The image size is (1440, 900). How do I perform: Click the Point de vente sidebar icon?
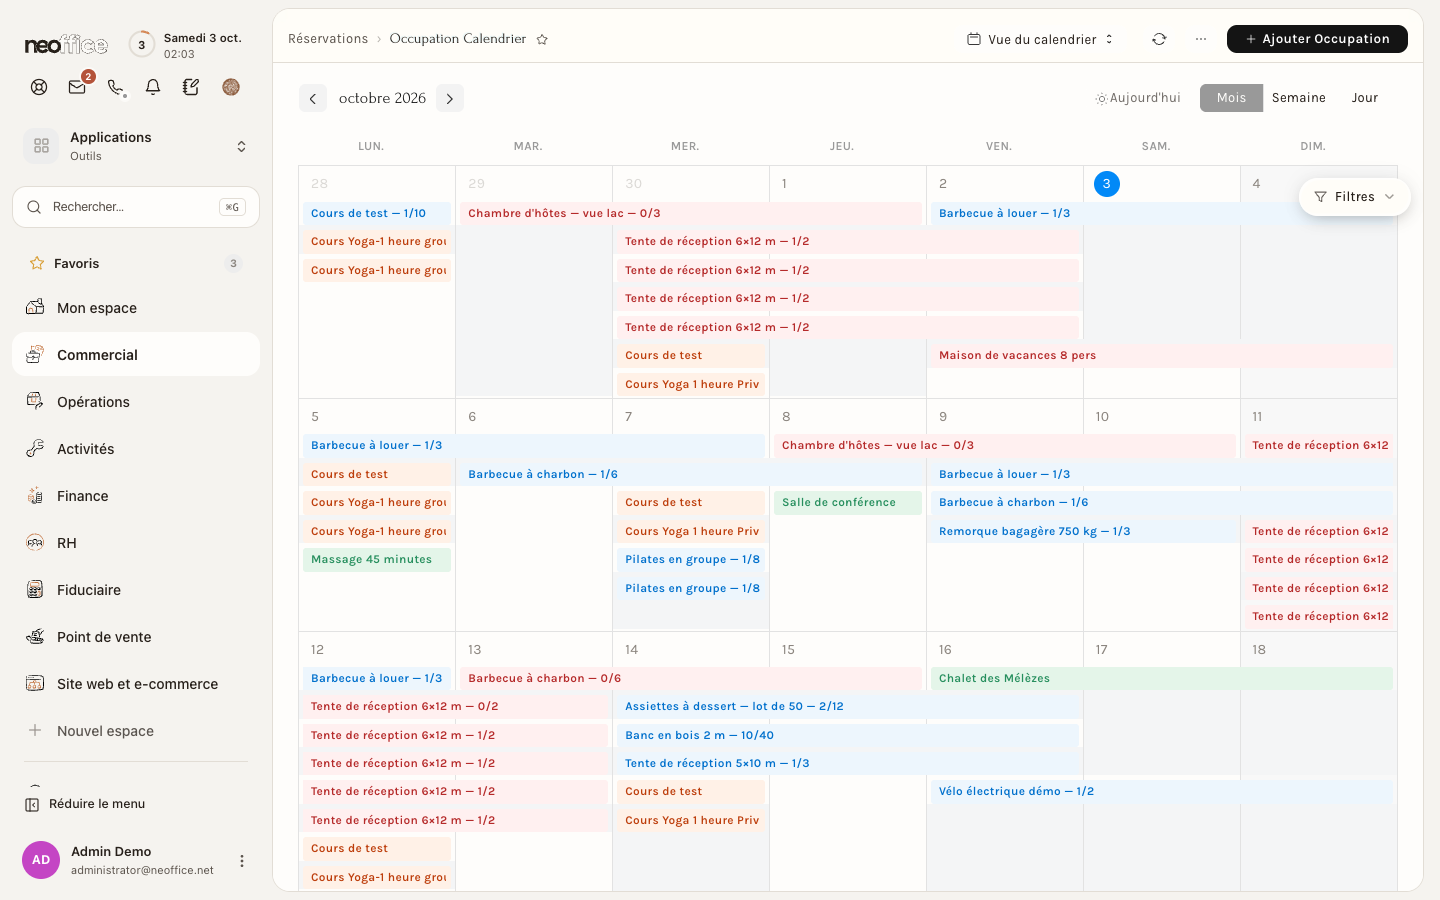point(35,636)
